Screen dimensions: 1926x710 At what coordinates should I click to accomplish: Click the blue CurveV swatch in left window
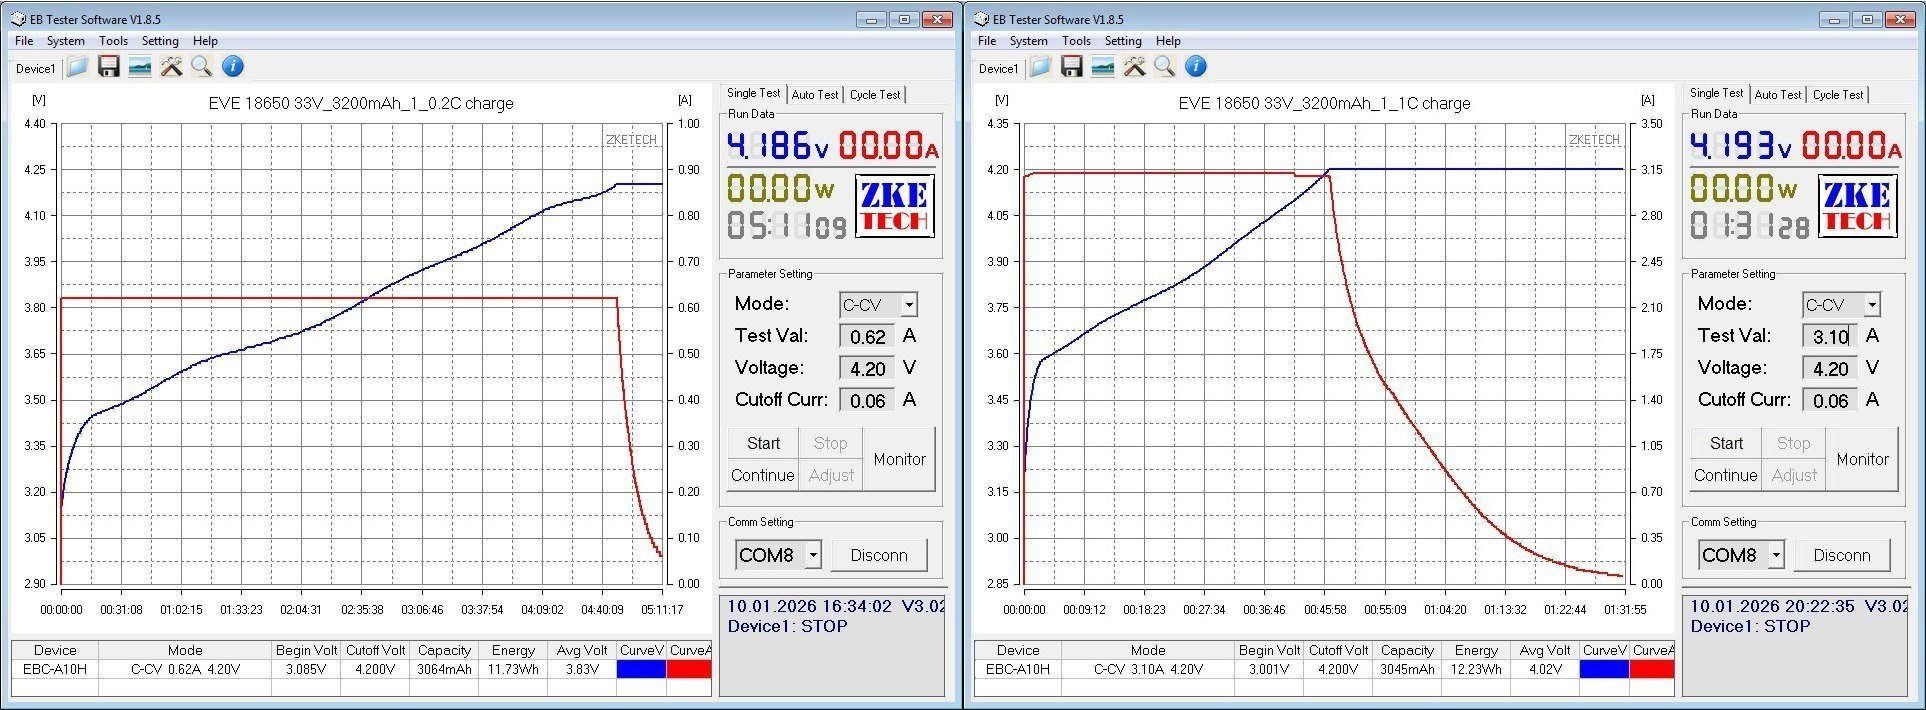click(641, 669)
